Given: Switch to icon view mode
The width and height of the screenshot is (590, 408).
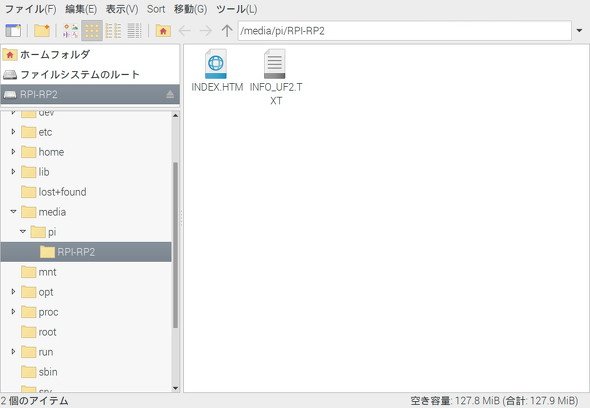Looking at the screenshot, I should [x=92, y=30].
